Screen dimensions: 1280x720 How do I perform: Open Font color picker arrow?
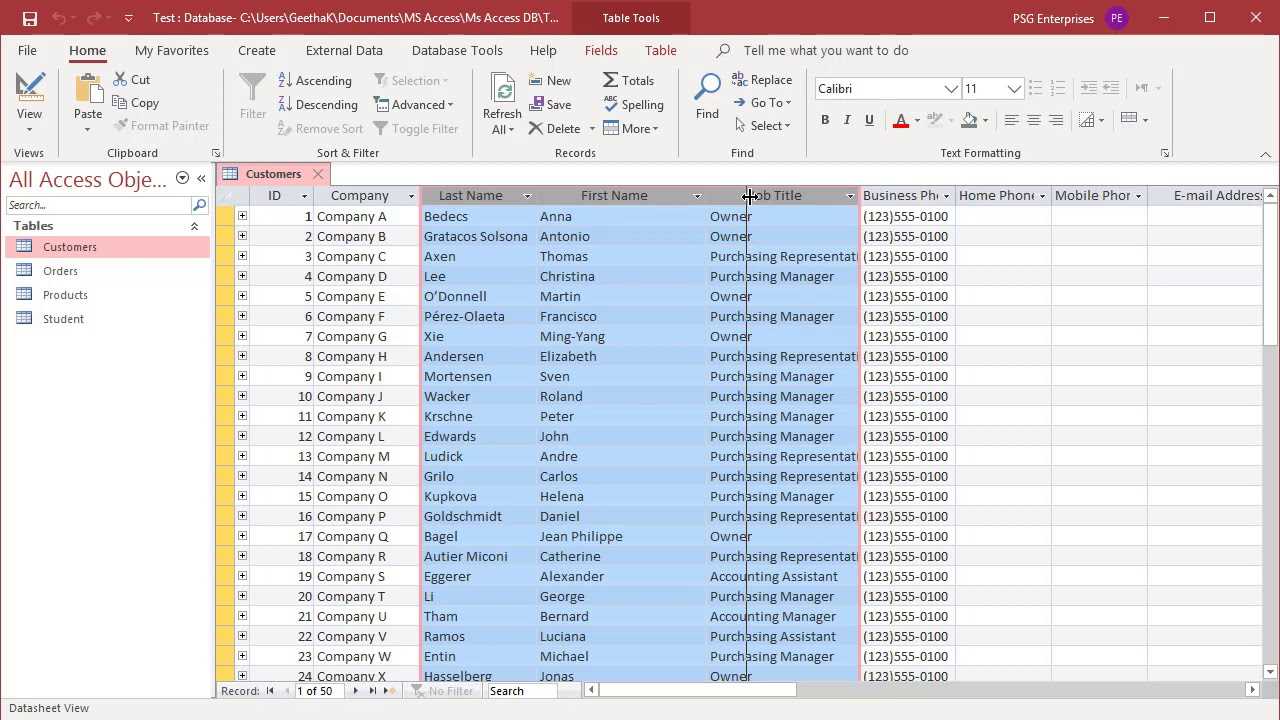(x=917, y=120)
